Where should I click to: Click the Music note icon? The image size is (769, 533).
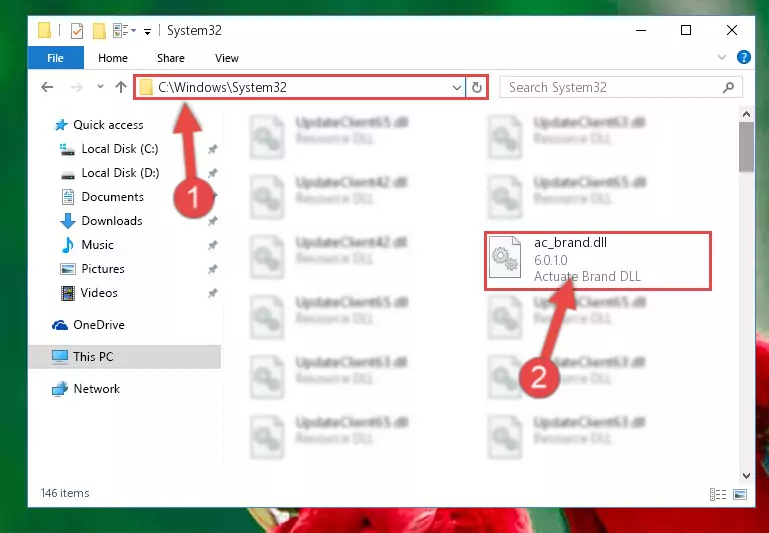[67, 245]
